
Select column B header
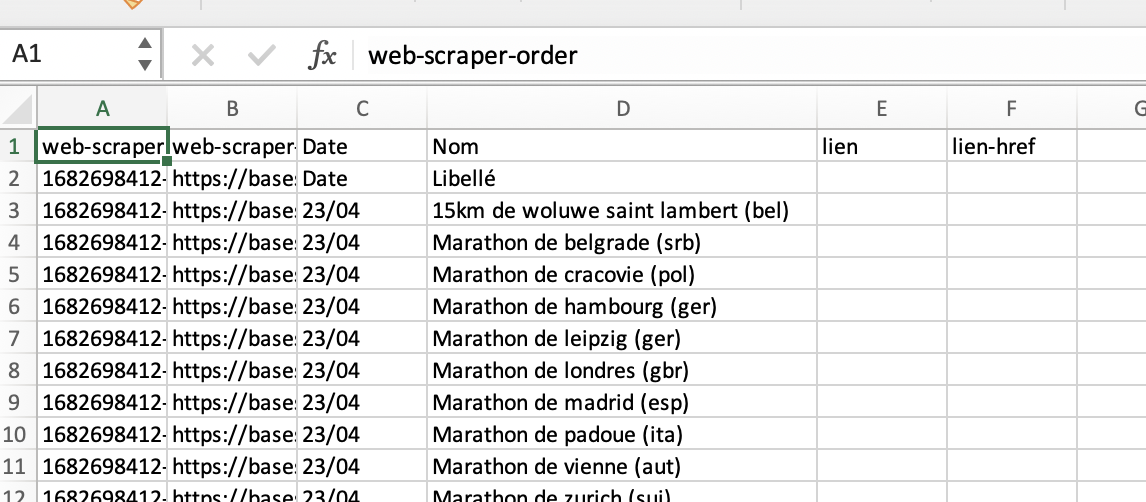(x=232, y=108)
